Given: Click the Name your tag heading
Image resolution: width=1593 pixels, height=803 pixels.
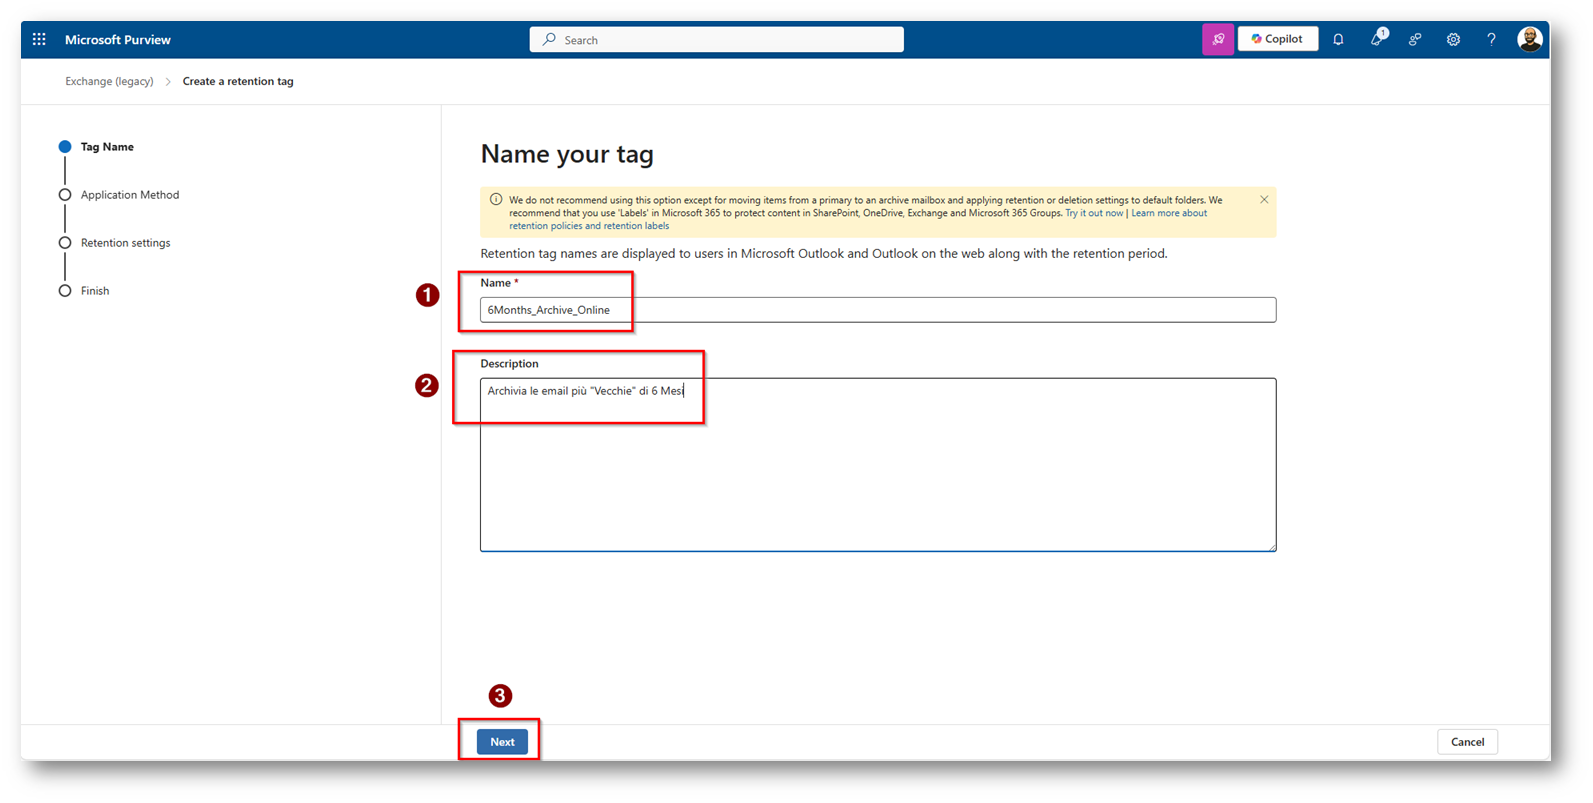Looking at the screenshot, I should tap(567, 154).
